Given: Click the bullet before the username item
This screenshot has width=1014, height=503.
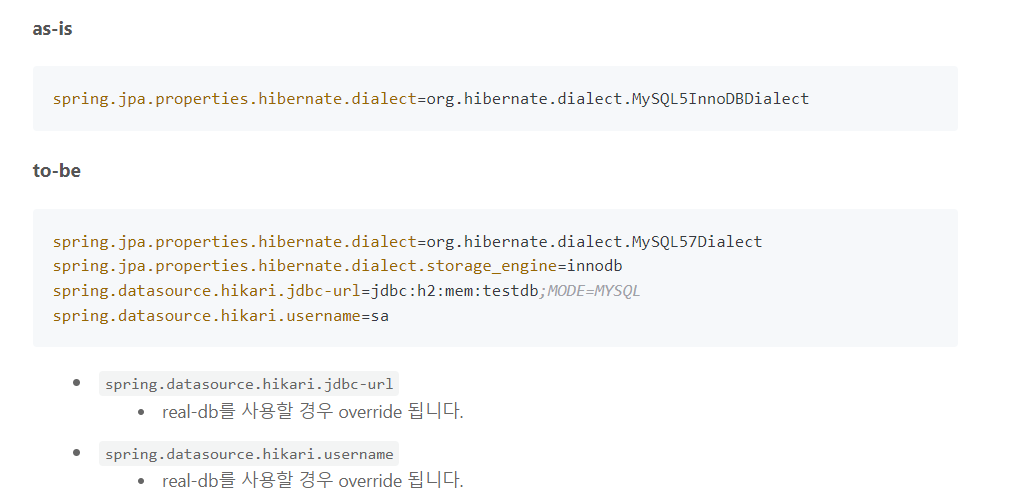Looking at the screenshot, I should (x=77, y=453).
